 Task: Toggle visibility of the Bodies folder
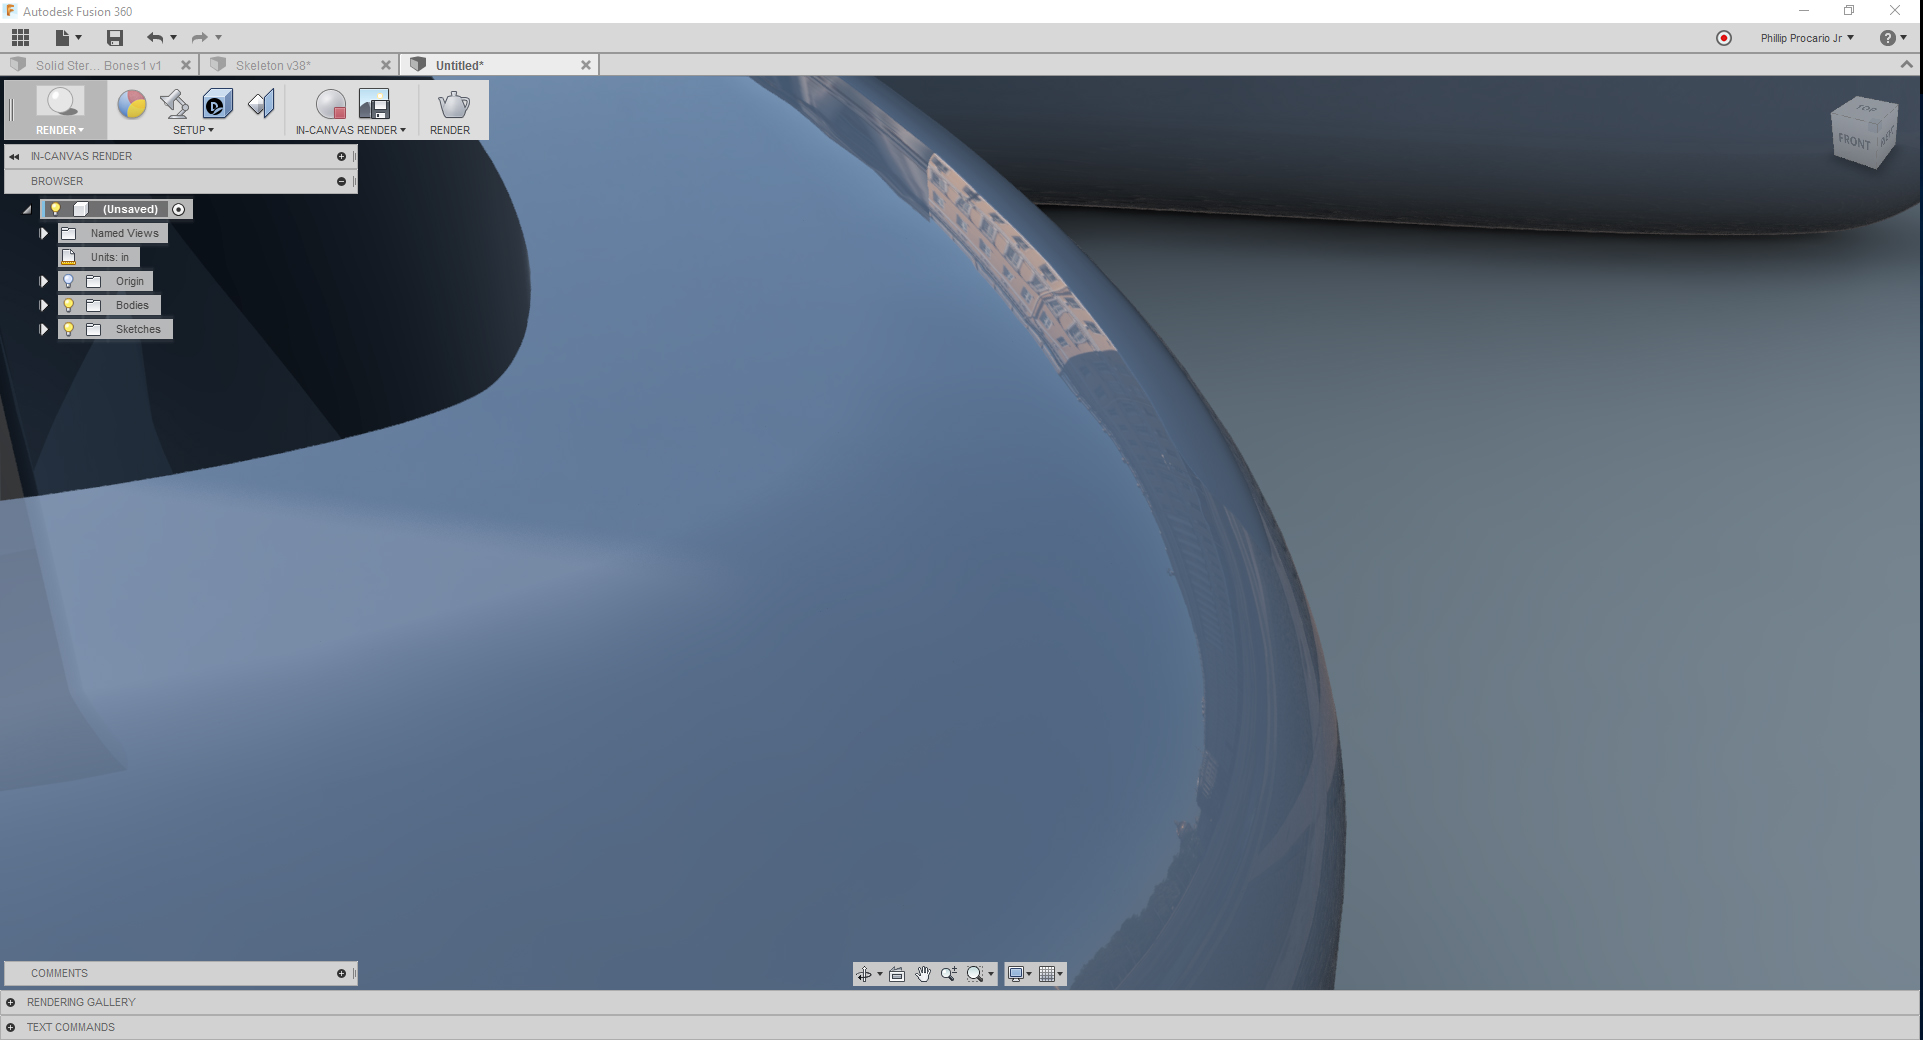point(67,305)
